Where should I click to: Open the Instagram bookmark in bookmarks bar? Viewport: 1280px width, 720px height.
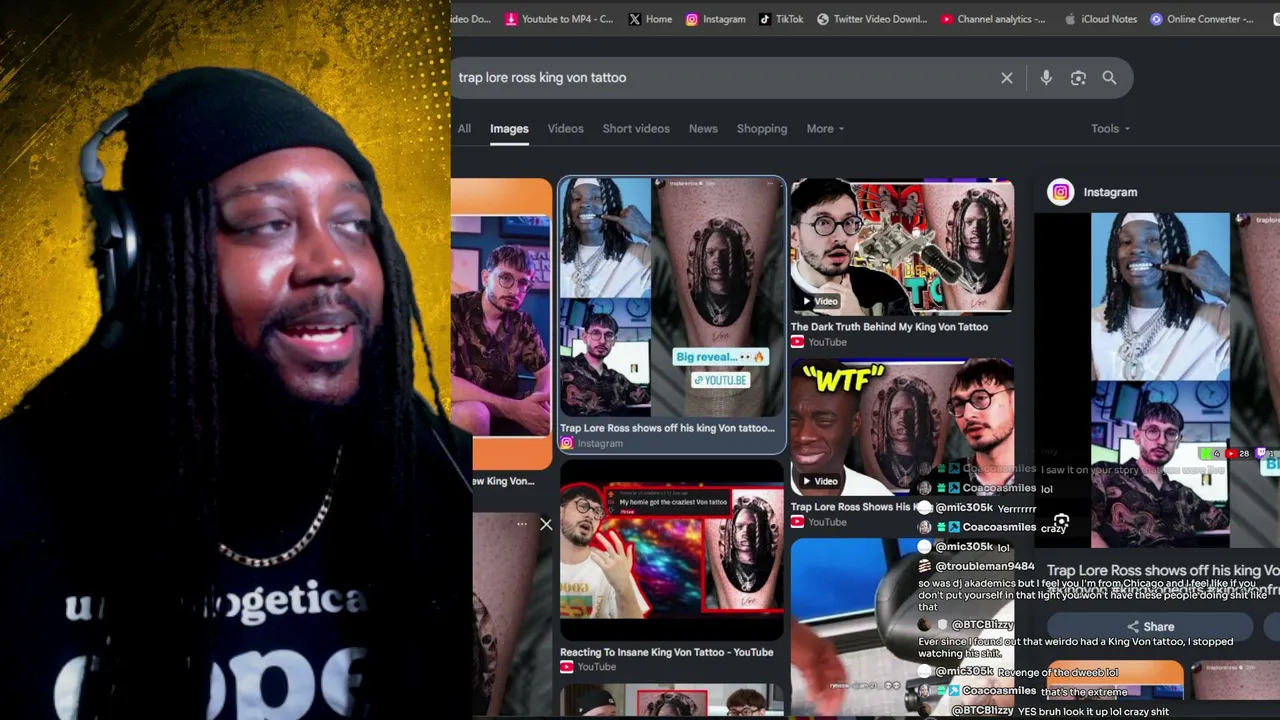point(715,19)
